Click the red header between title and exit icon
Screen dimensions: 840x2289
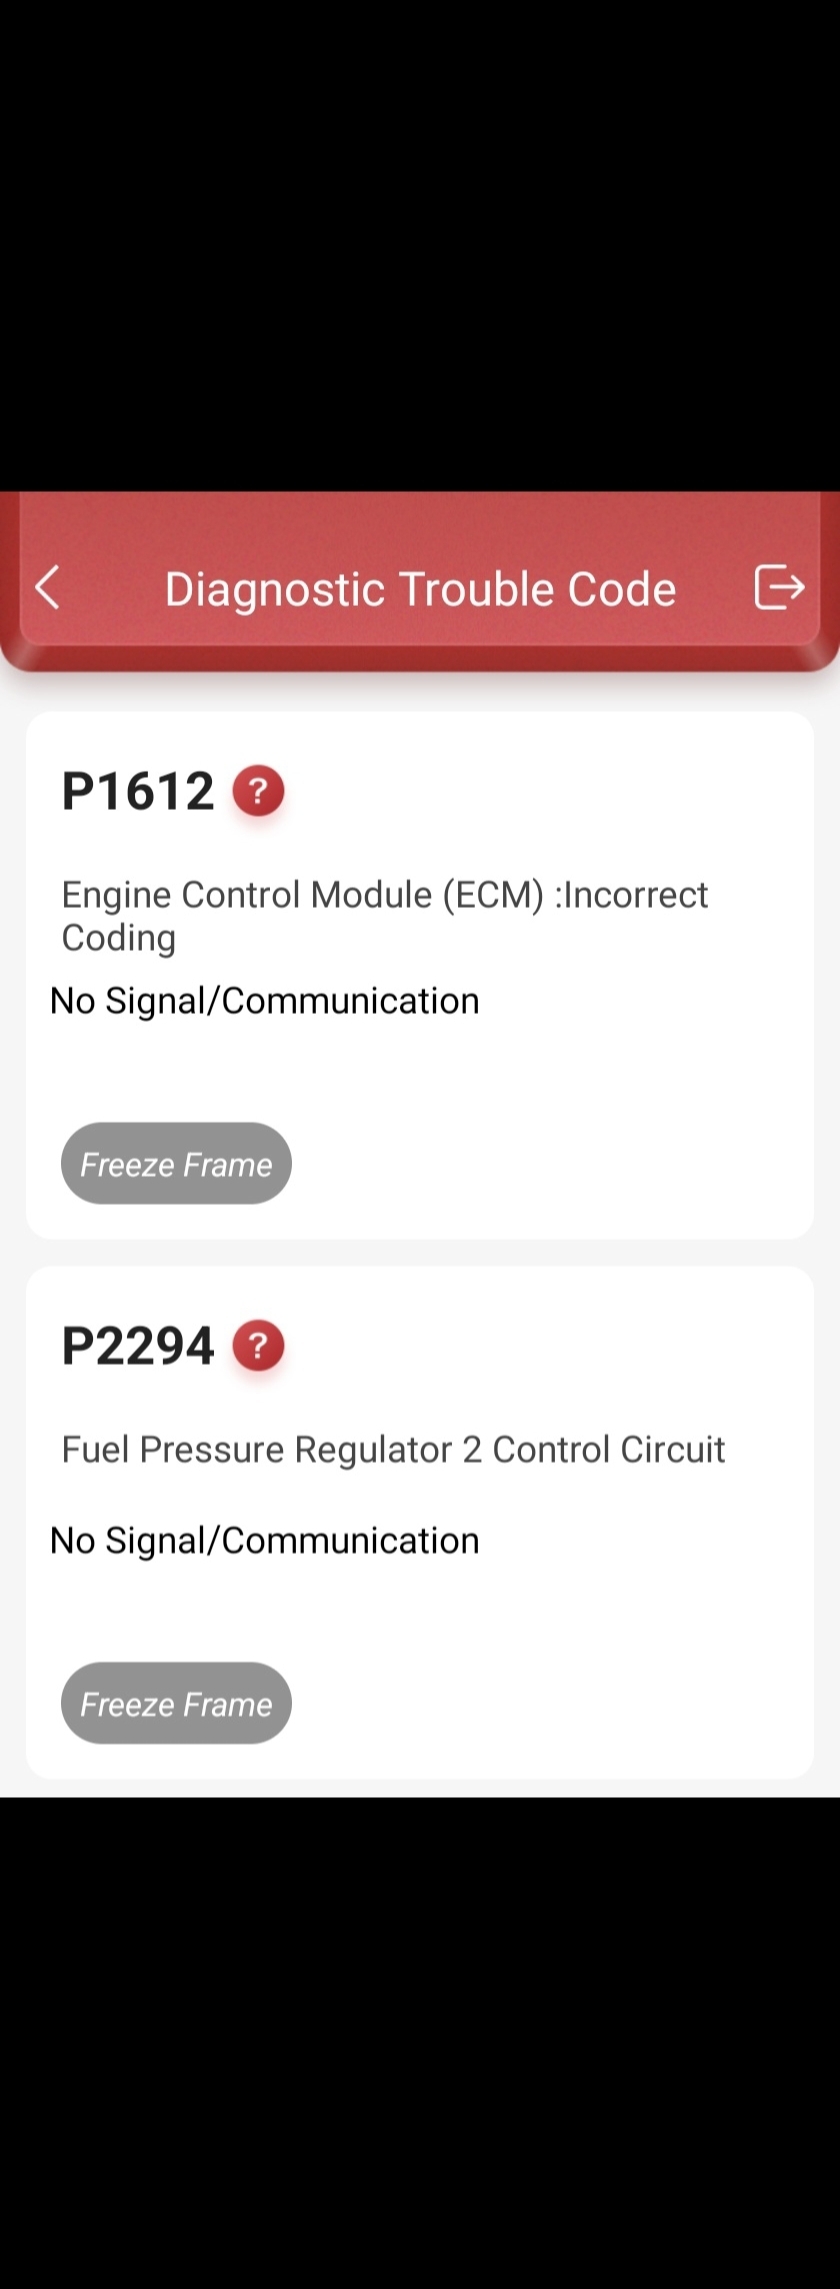coord(715,589)
